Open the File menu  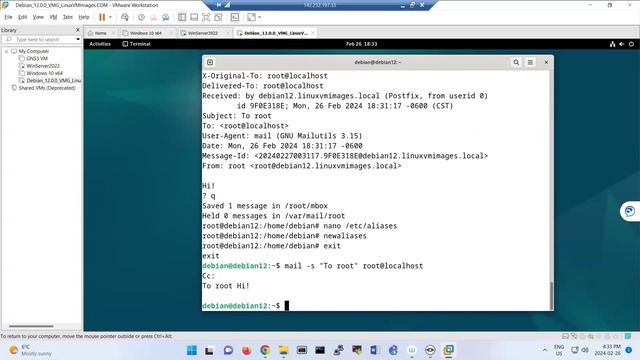pyautogui.click(x=8, y=17)
